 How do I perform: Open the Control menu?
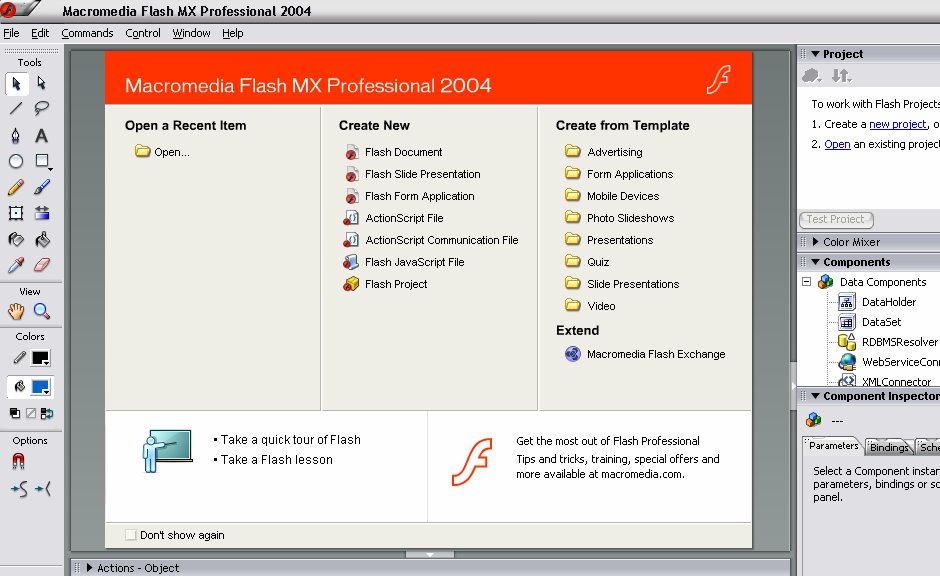tap(143, 33)
